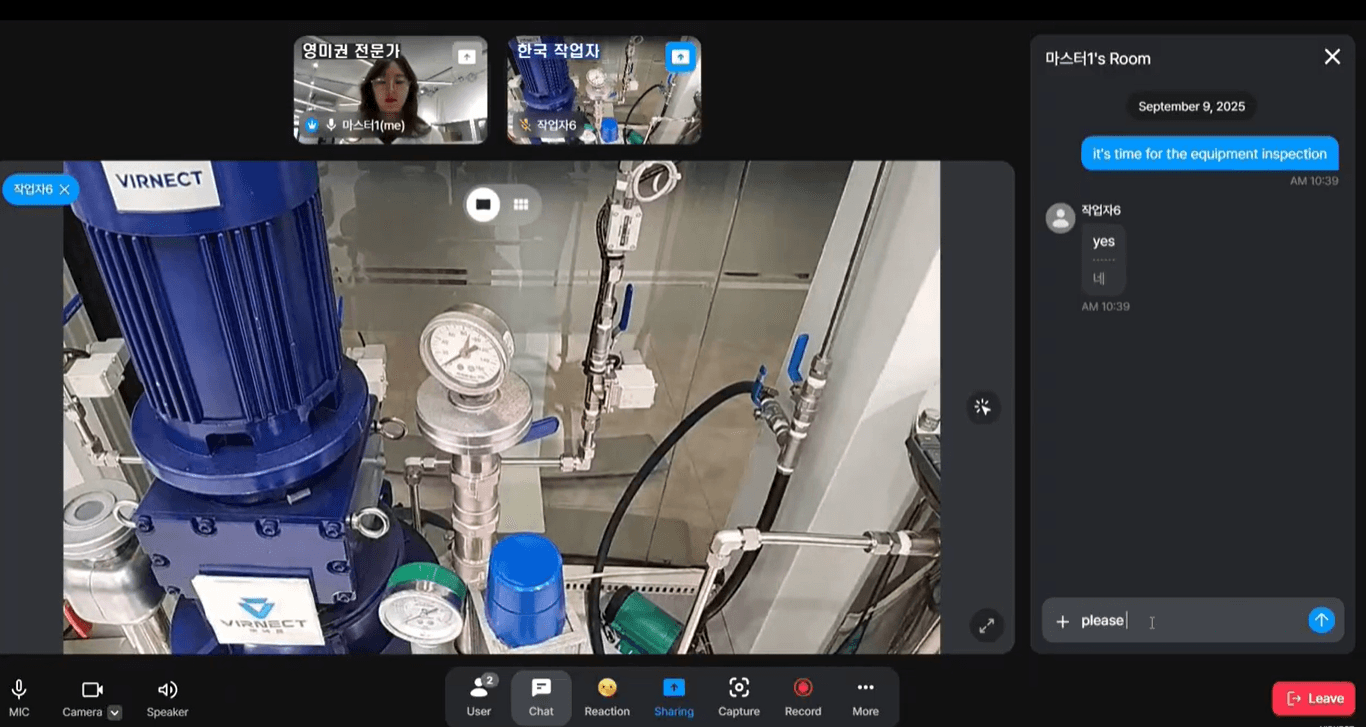Open the More options menu
The height and width of the screenshot is (727, 1366).
(x=865, y=697)
